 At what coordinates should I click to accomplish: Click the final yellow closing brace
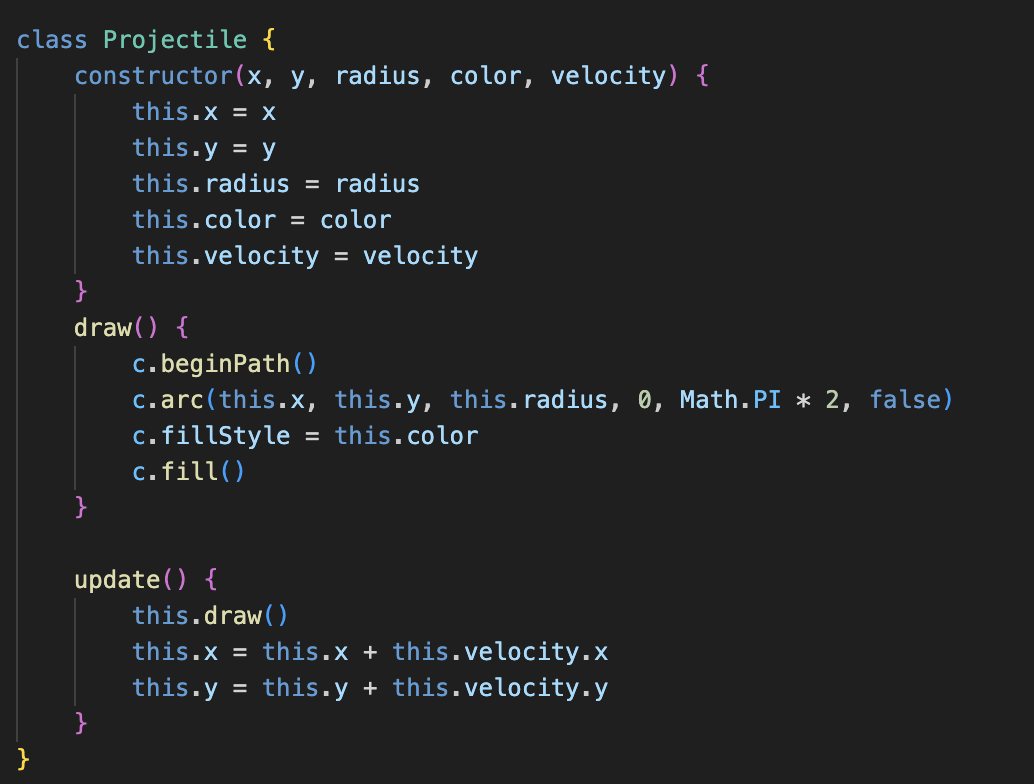point(24,759)
